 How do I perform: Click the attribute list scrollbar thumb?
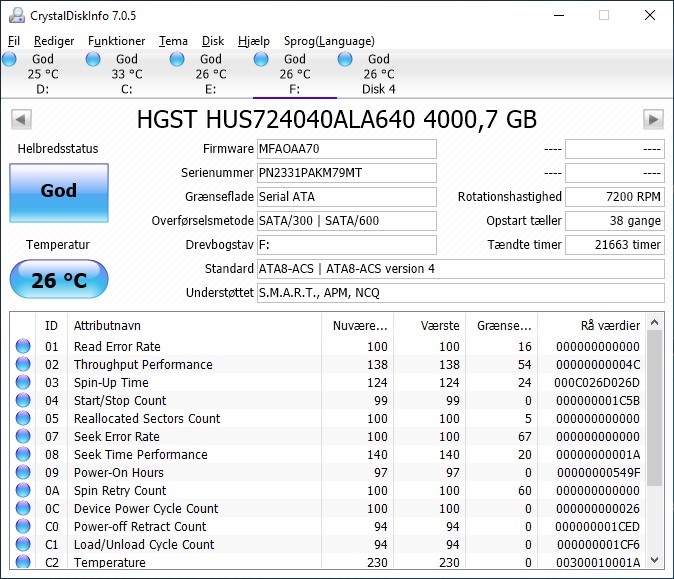tap(655, 408)
